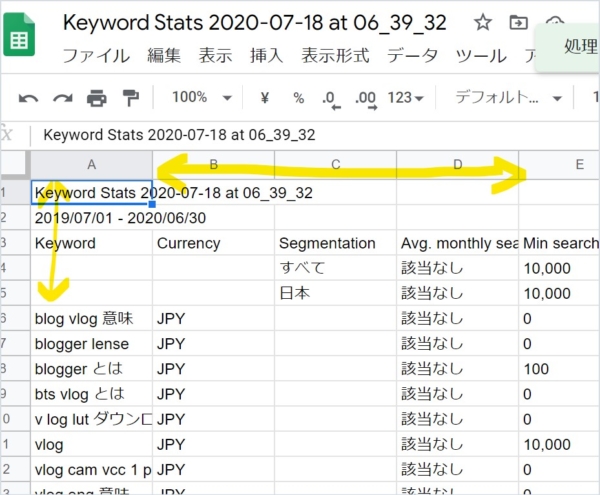
Task: Open the 表示 menu
Action: [215, 56]
